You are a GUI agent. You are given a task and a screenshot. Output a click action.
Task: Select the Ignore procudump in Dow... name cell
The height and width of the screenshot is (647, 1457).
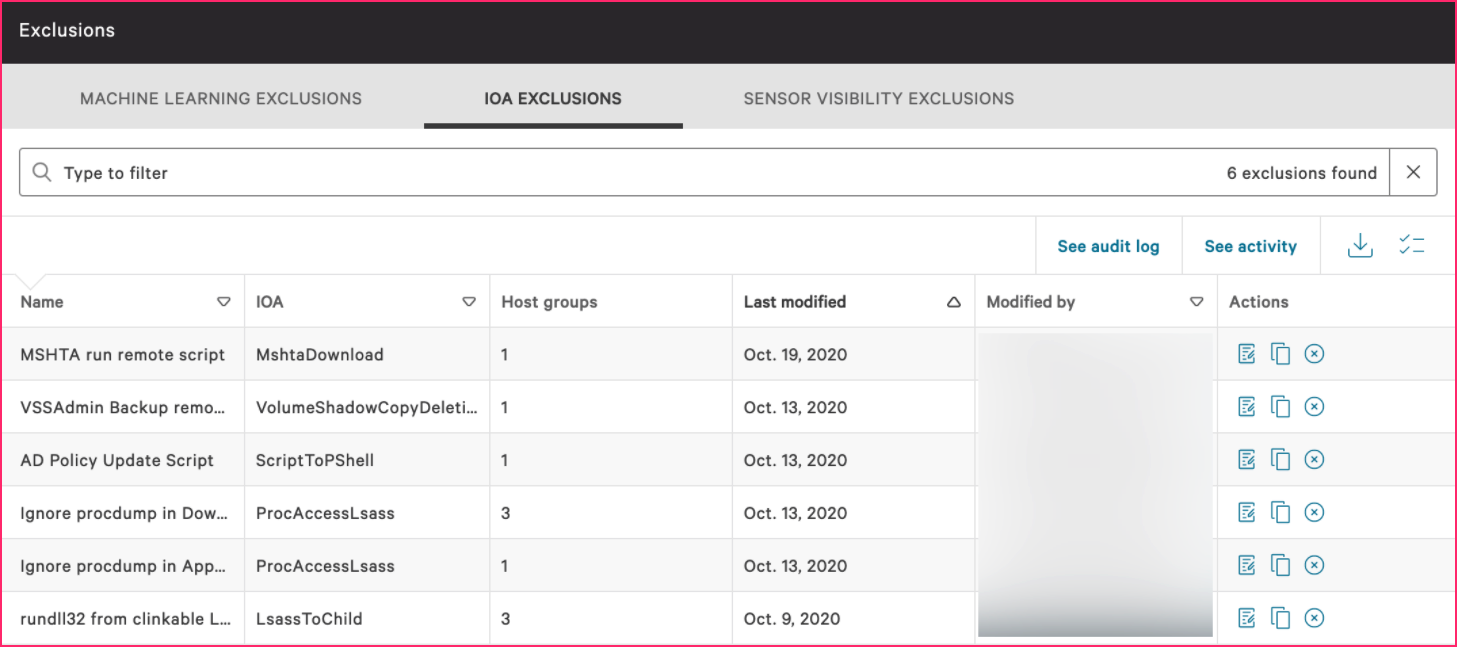pyautogui.click(x=123, y=513)
